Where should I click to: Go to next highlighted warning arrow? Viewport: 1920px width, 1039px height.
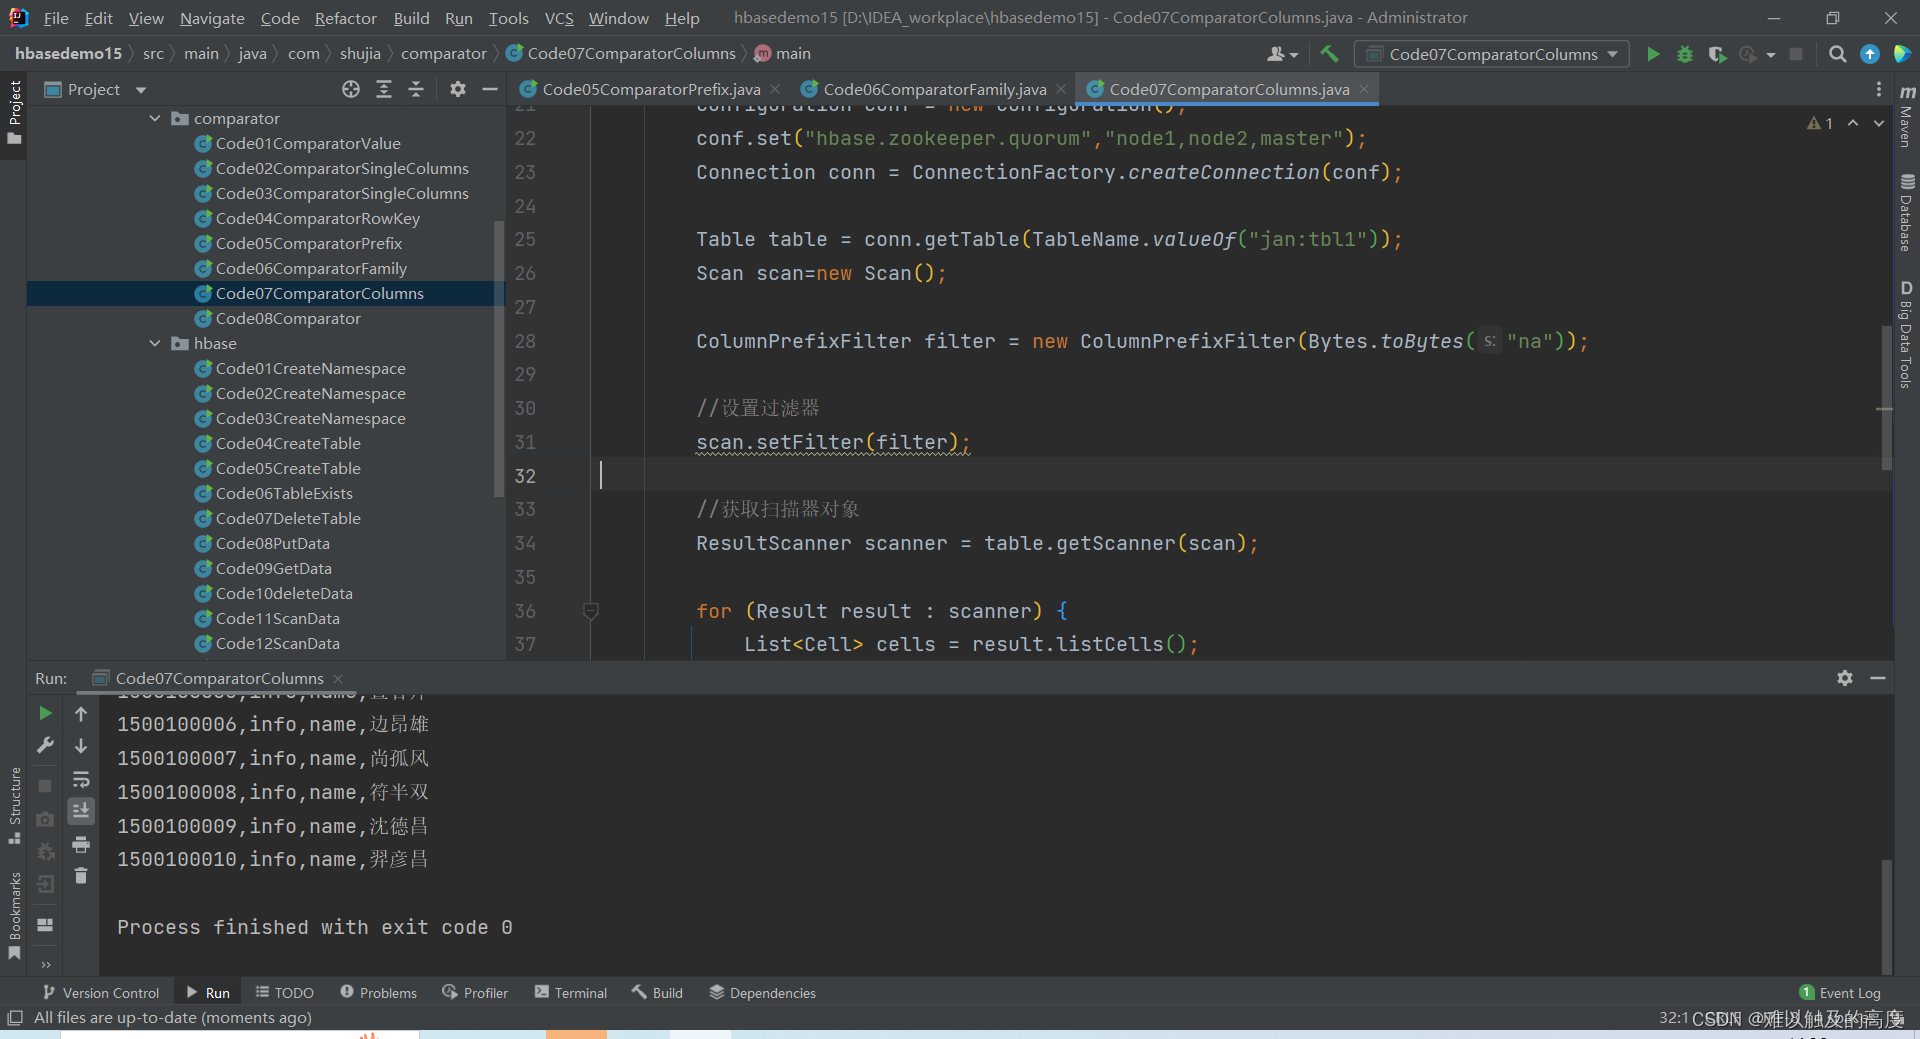coord(1879,123)
